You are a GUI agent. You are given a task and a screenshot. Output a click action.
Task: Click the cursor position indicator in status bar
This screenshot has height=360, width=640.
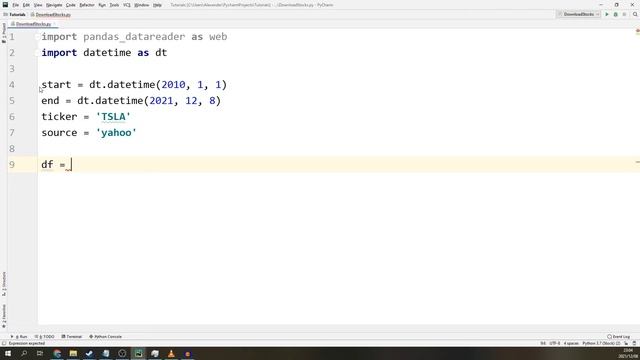543,344
